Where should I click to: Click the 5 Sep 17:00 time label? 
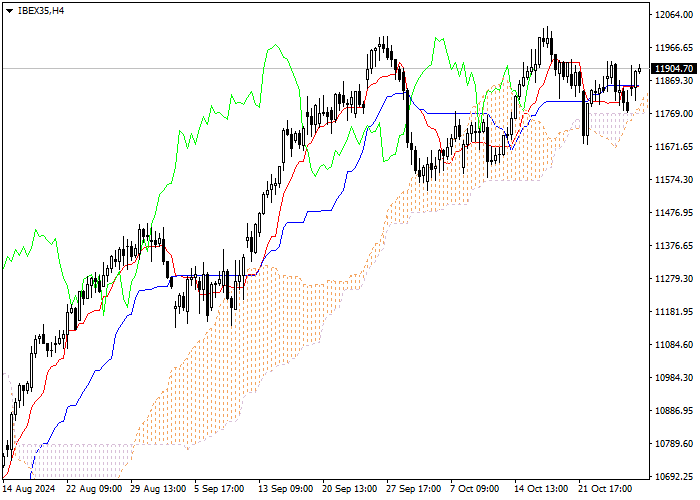[x=220, y=489]
